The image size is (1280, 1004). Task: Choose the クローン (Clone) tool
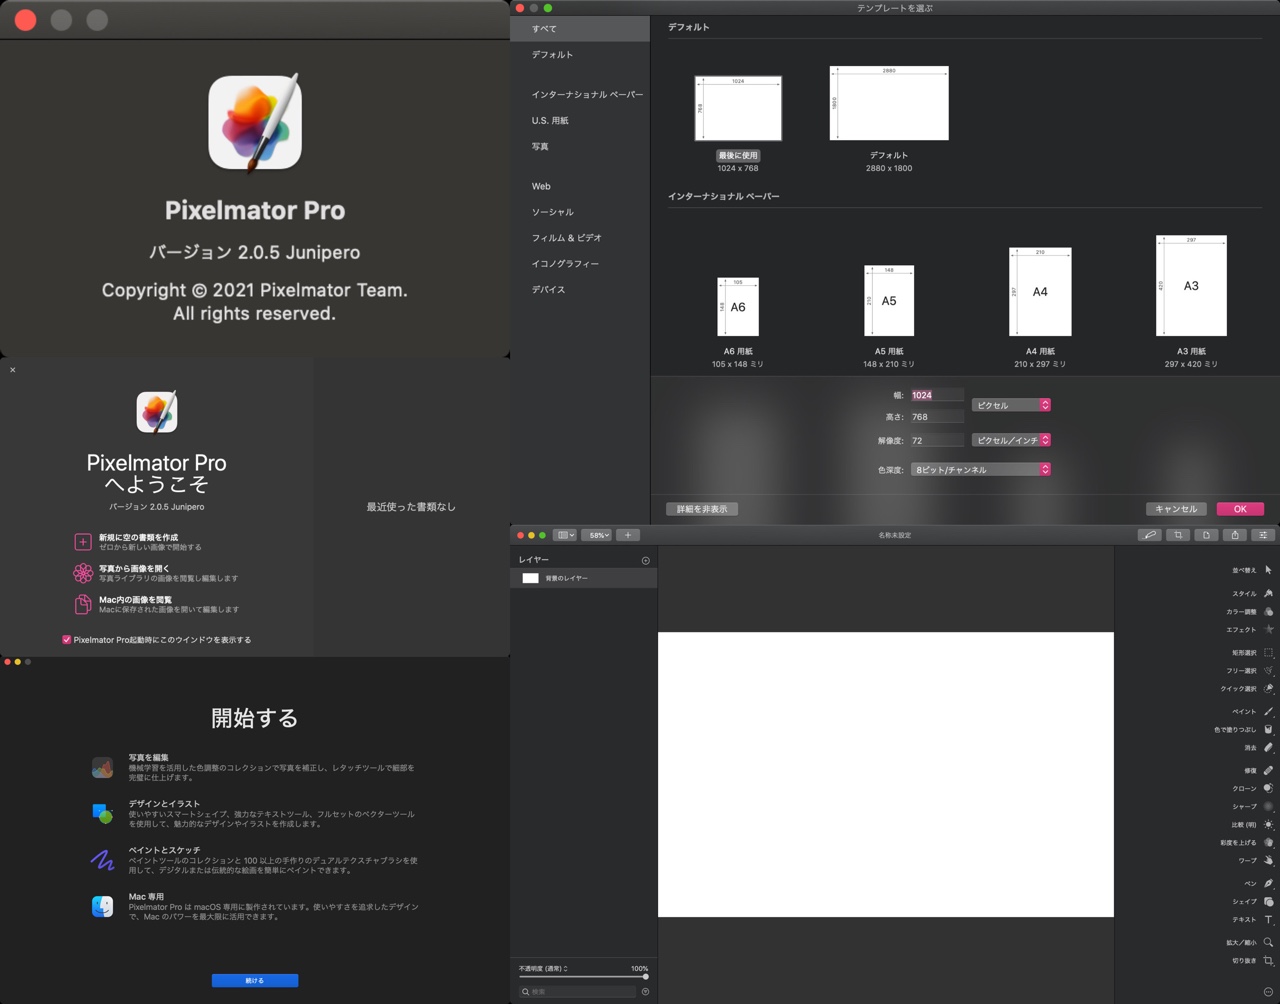(1268, 788)
